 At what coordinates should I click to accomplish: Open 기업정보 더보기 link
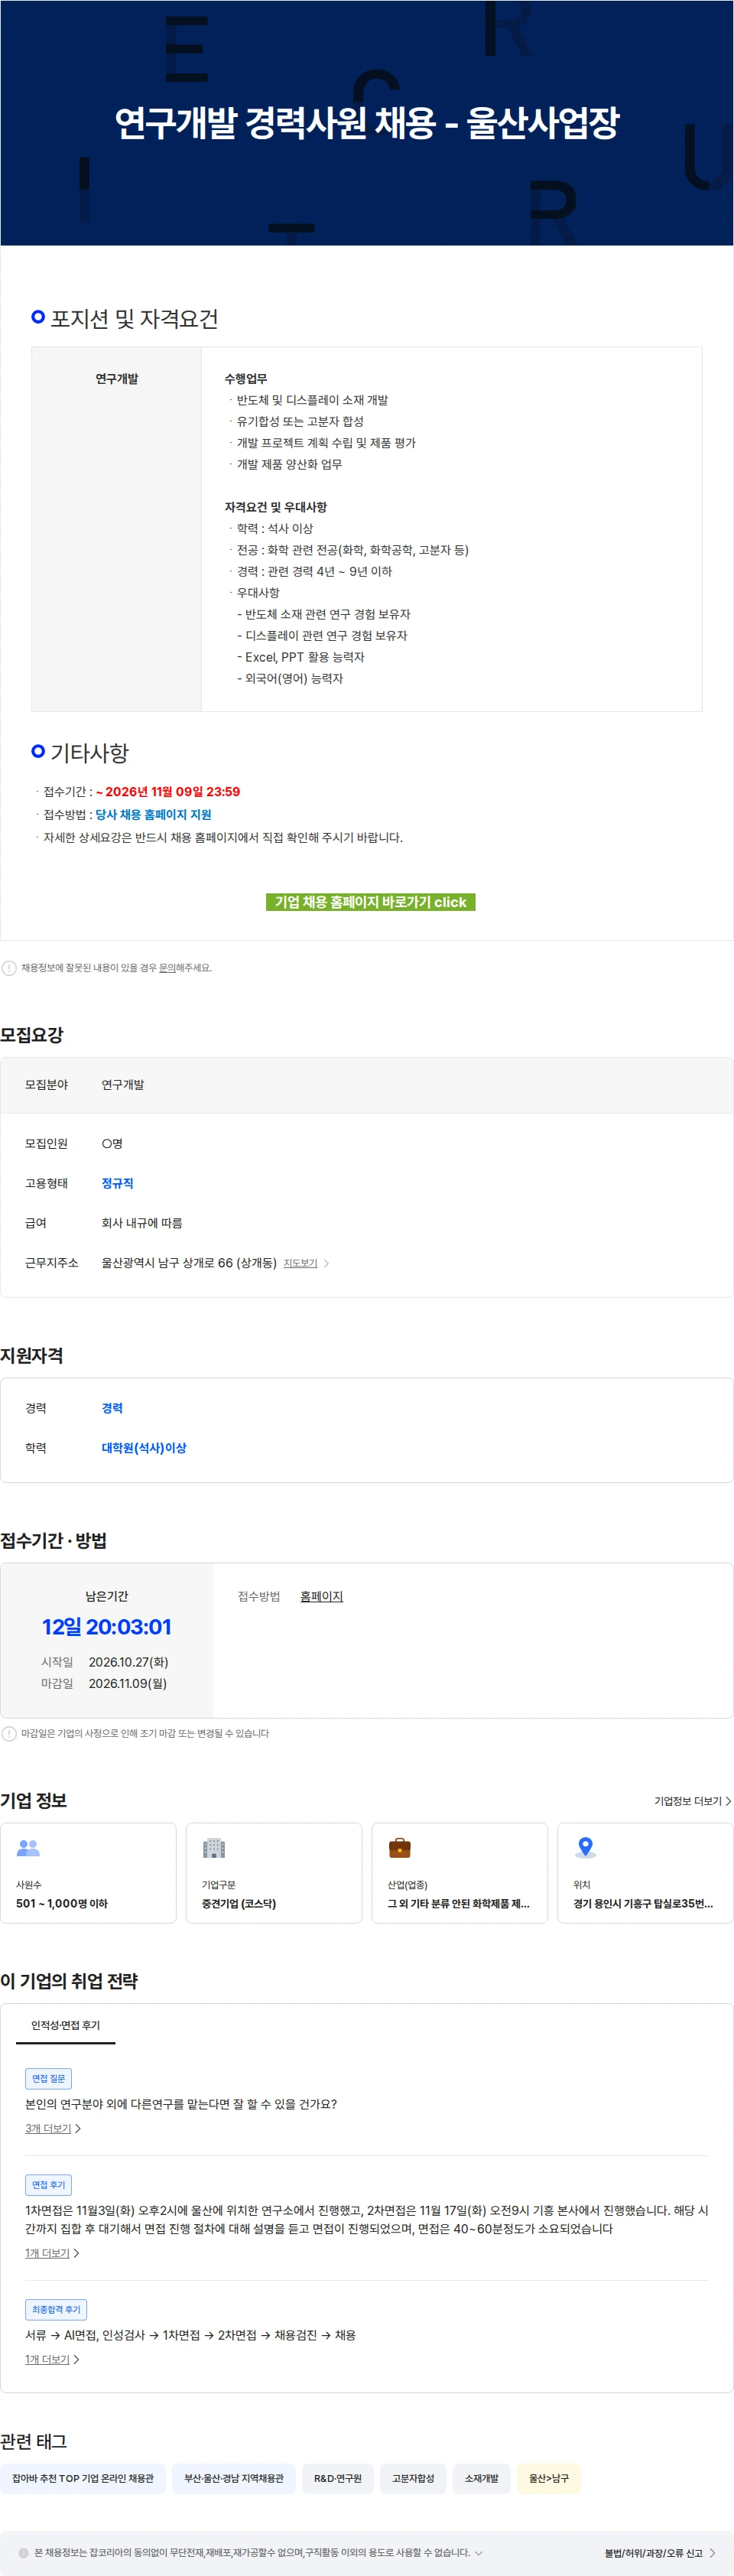692,1801
